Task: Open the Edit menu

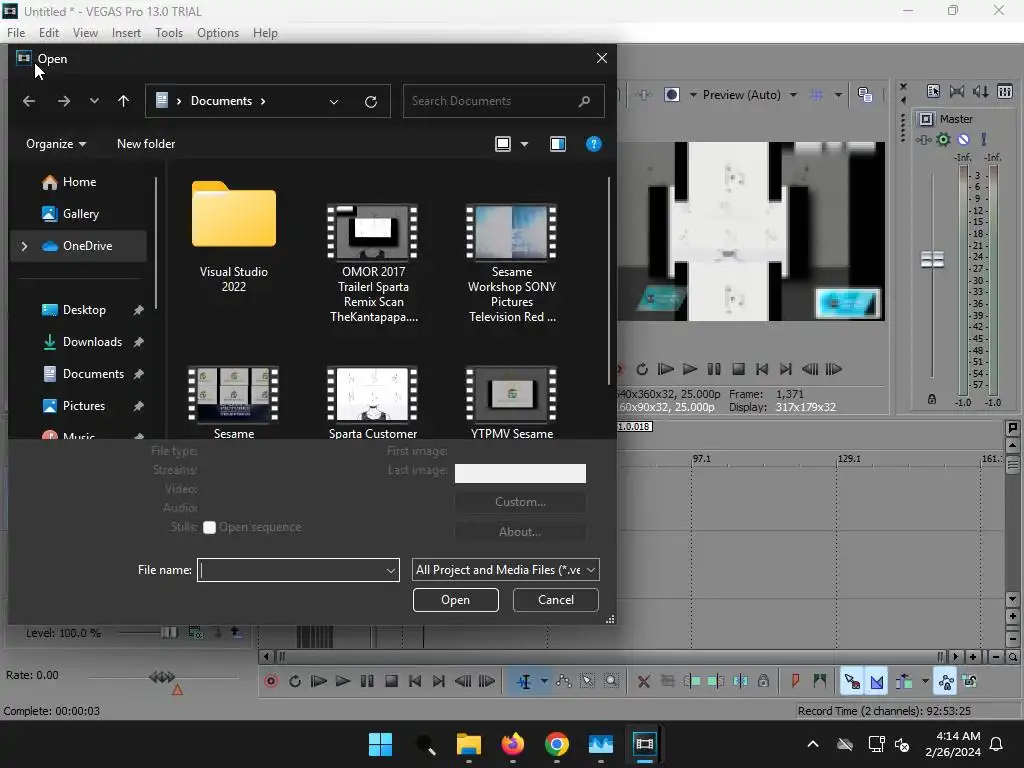Action: pyautogui.click(x=49, y=33)
